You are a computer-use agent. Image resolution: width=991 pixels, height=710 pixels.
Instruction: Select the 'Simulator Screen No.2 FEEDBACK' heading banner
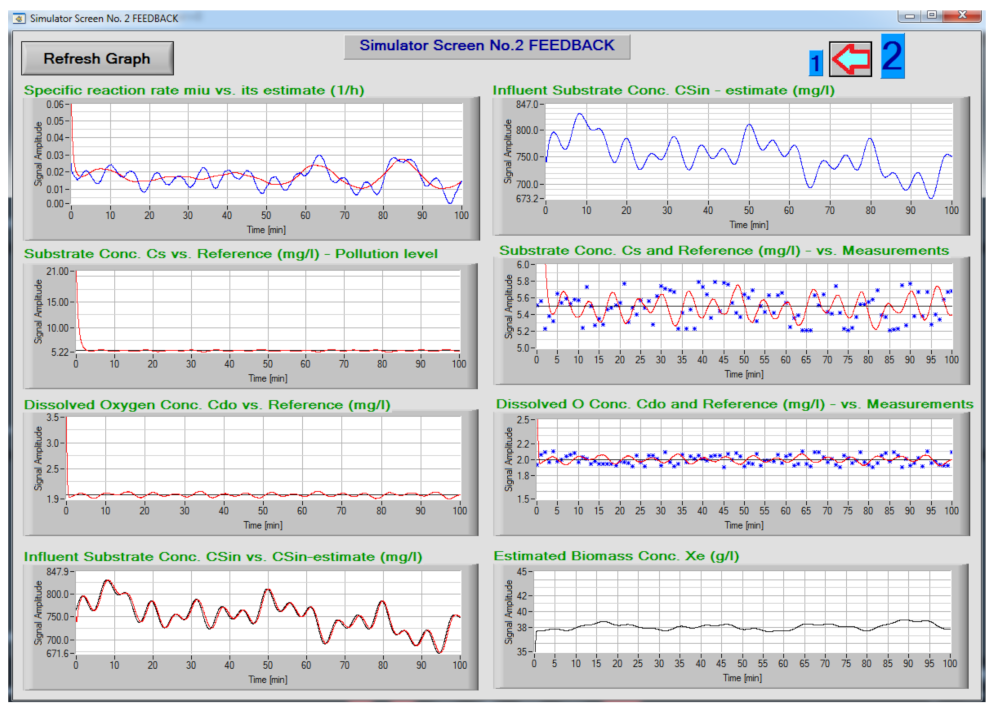coord(487,46)
